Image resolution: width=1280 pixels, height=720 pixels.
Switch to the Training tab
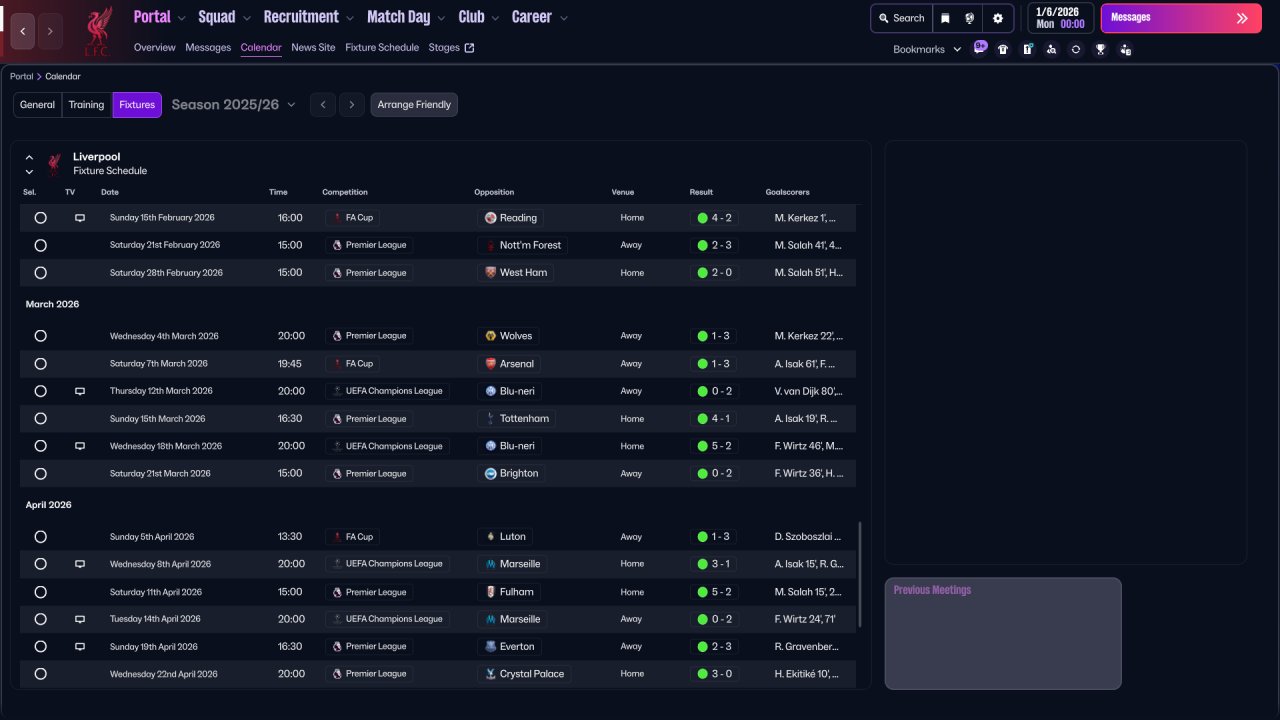tap(86, 105)
